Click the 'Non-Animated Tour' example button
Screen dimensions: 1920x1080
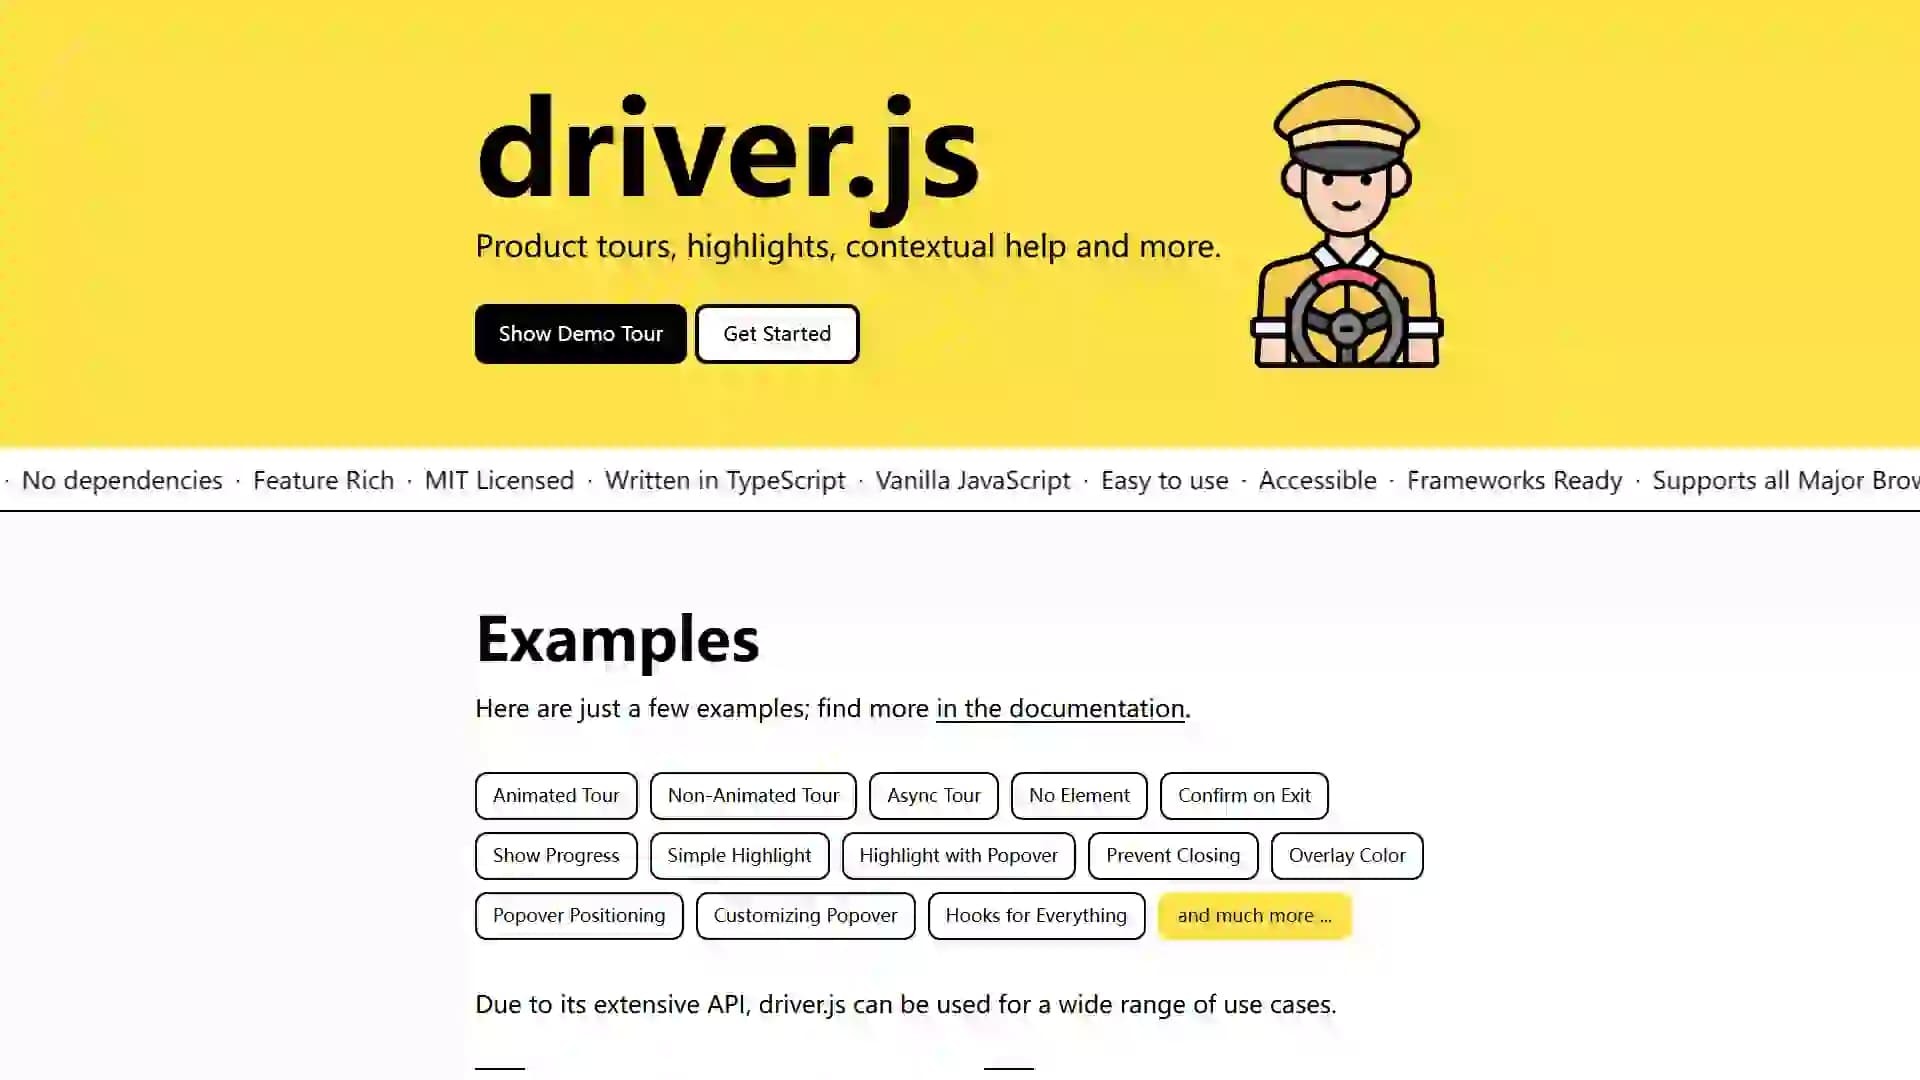(x=753, y=795)
